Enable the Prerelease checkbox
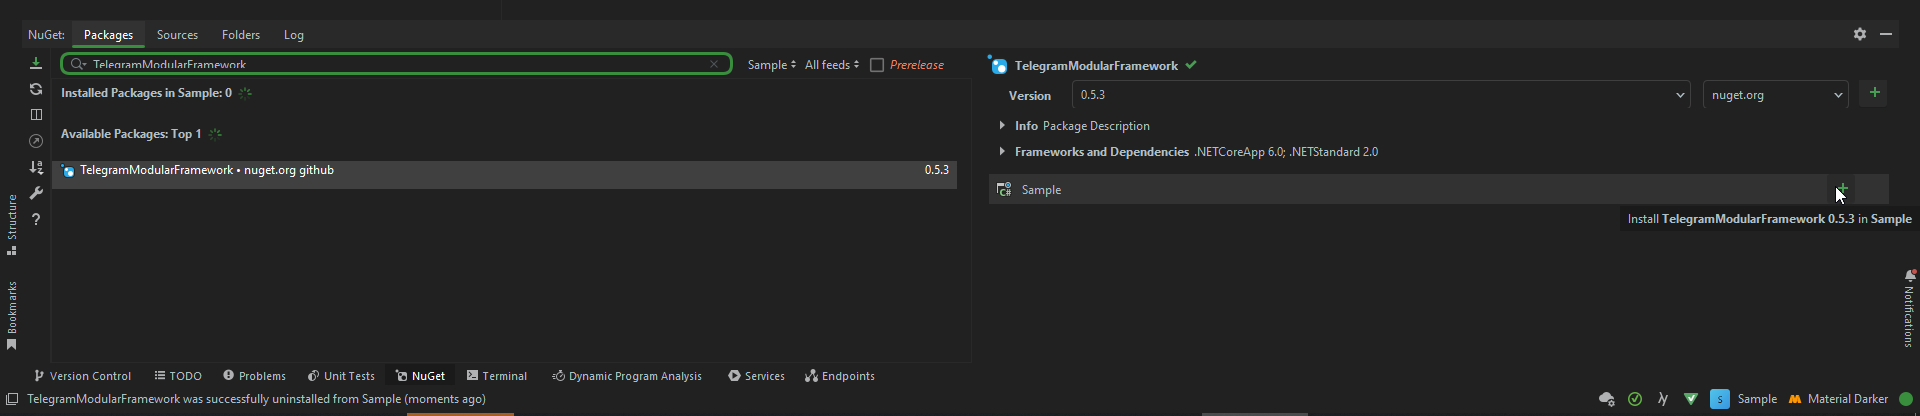The width and height of the screenshot is (1920, 416). [877, 65]
